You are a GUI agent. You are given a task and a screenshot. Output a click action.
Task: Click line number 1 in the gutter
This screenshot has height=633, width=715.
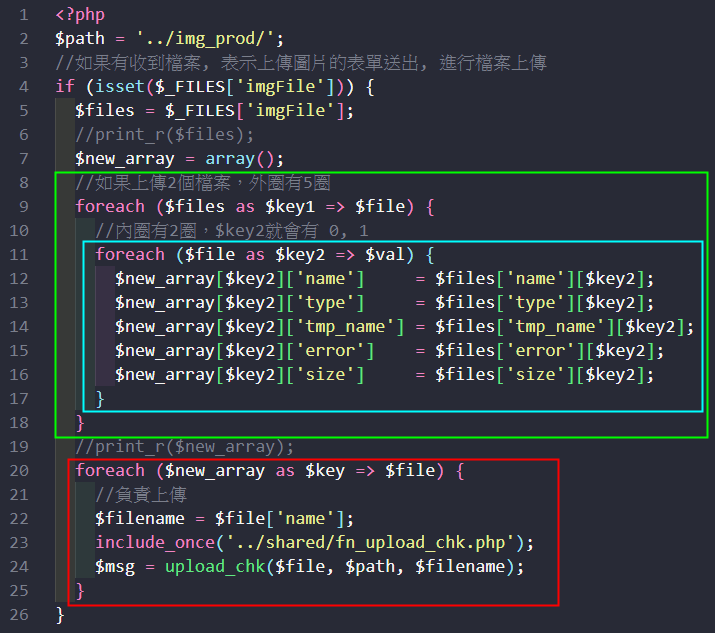(24, 16)
